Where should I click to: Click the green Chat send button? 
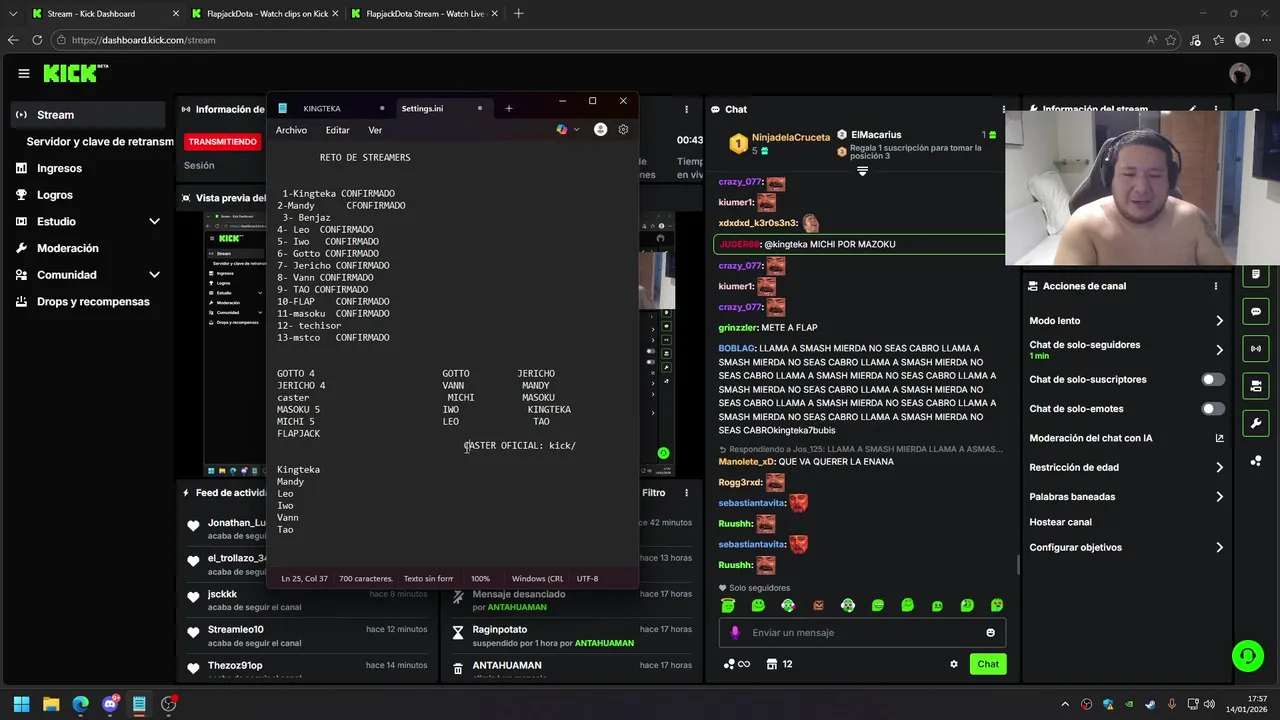click(988, 664)
